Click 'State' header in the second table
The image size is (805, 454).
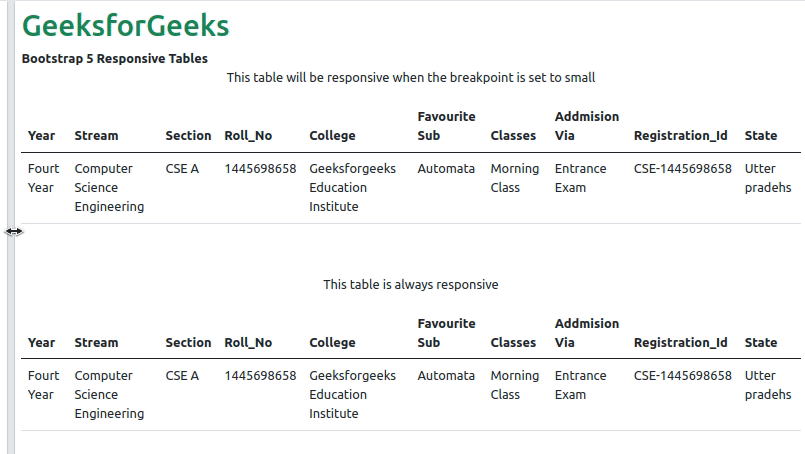click(760, 343)
